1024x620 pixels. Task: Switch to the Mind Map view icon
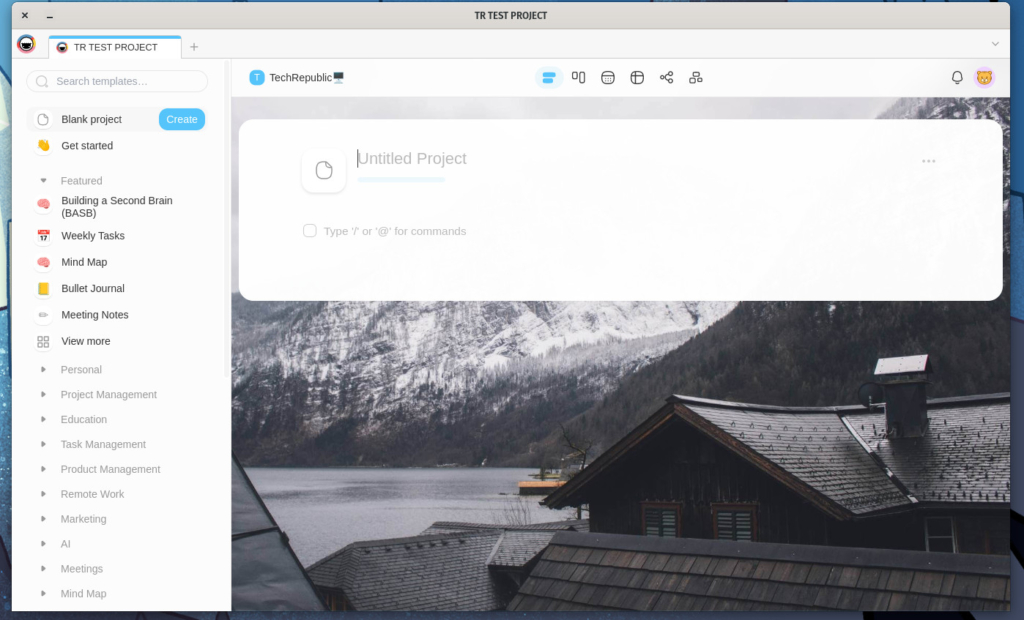click(667, 78)
